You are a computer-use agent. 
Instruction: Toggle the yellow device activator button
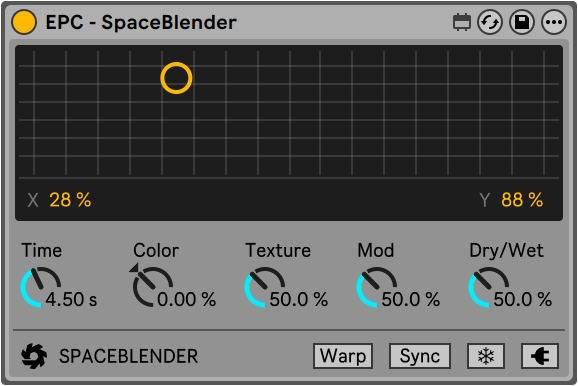24,22
